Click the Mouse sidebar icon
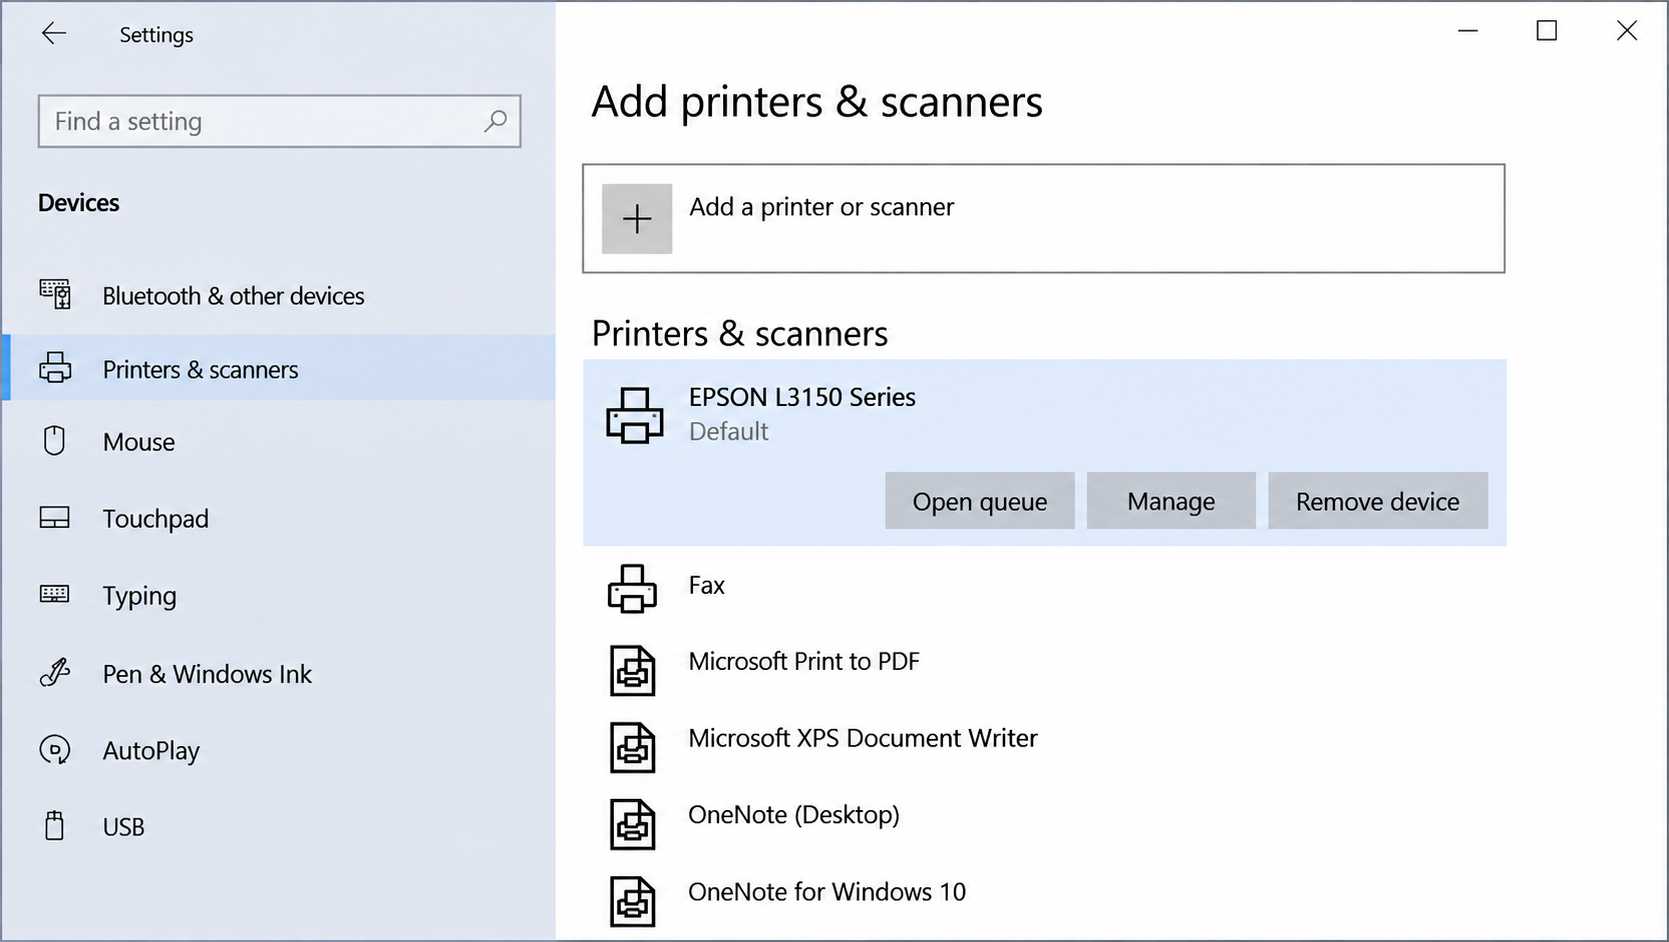The height and width of the screenshot is (942, 1669). pyautogui.click(x=55, y=441)
